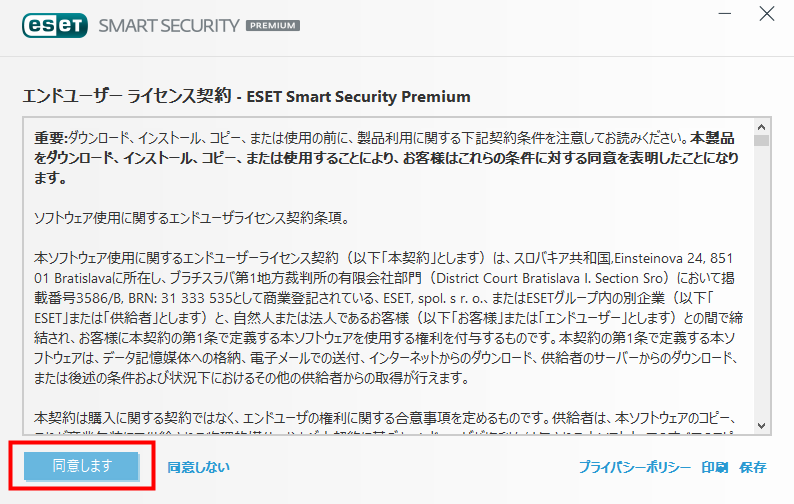
Task: Click the SMART SECURITY product title text
Action: pos(169,25)
